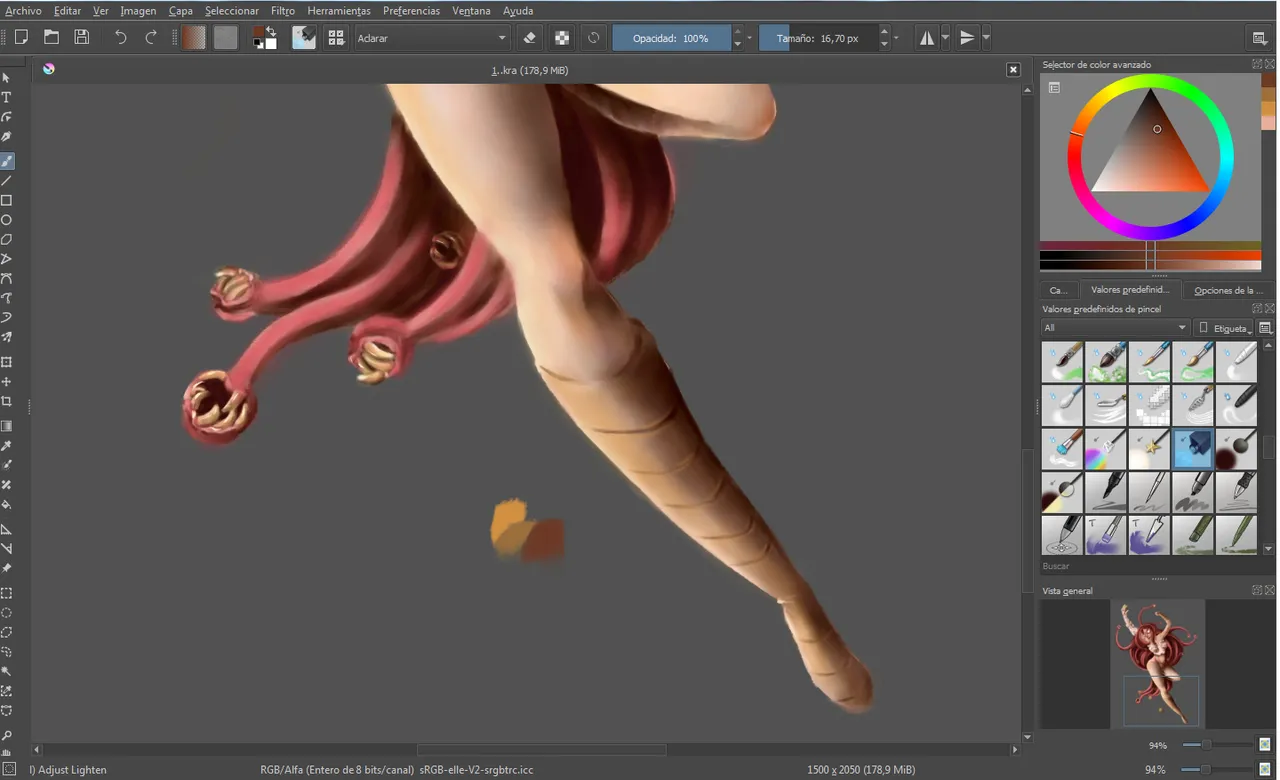Image resolution: width=1280 pixels, height=780 pixels.
Task: Expand horizontal mirror options arrow
Action: [x=945, y=38]
